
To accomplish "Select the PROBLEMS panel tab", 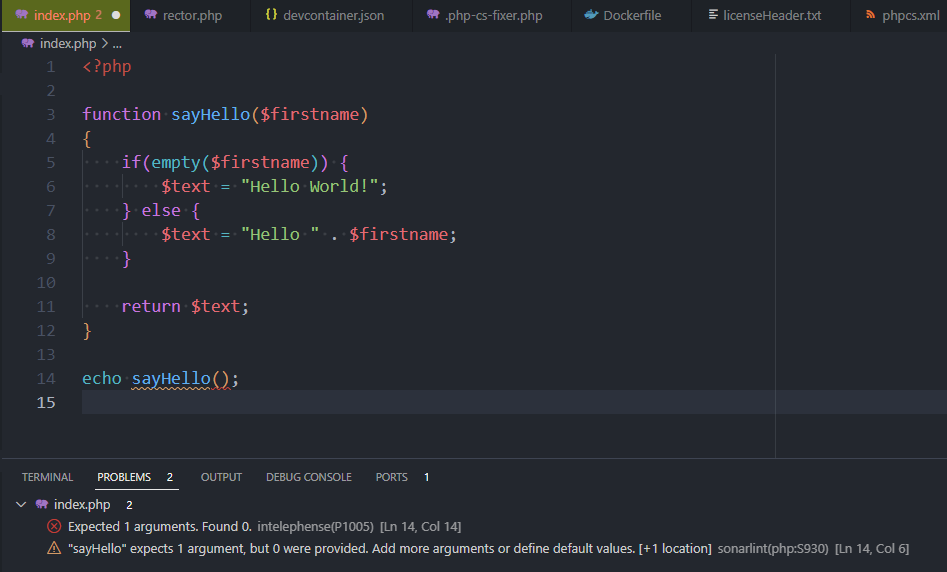I will click(124, 477).
